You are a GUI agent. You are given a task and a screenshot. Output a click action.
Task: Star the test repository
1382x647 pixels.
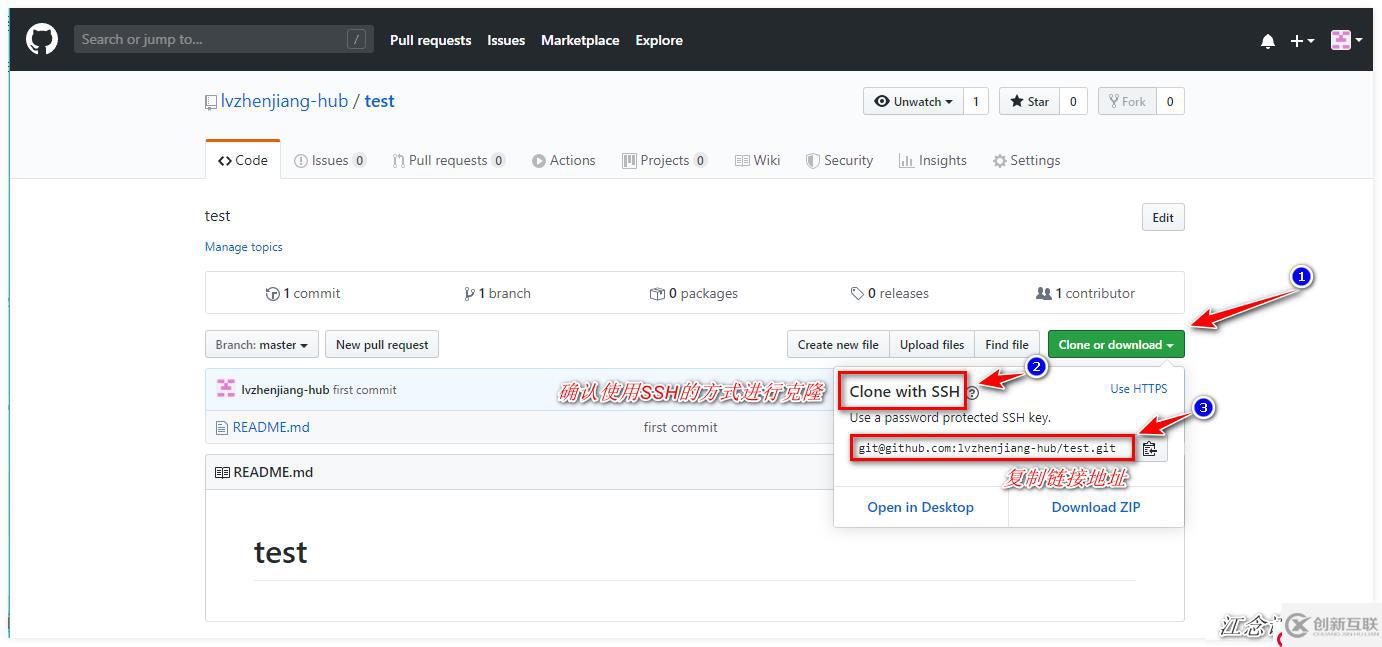coord(1029,101)
